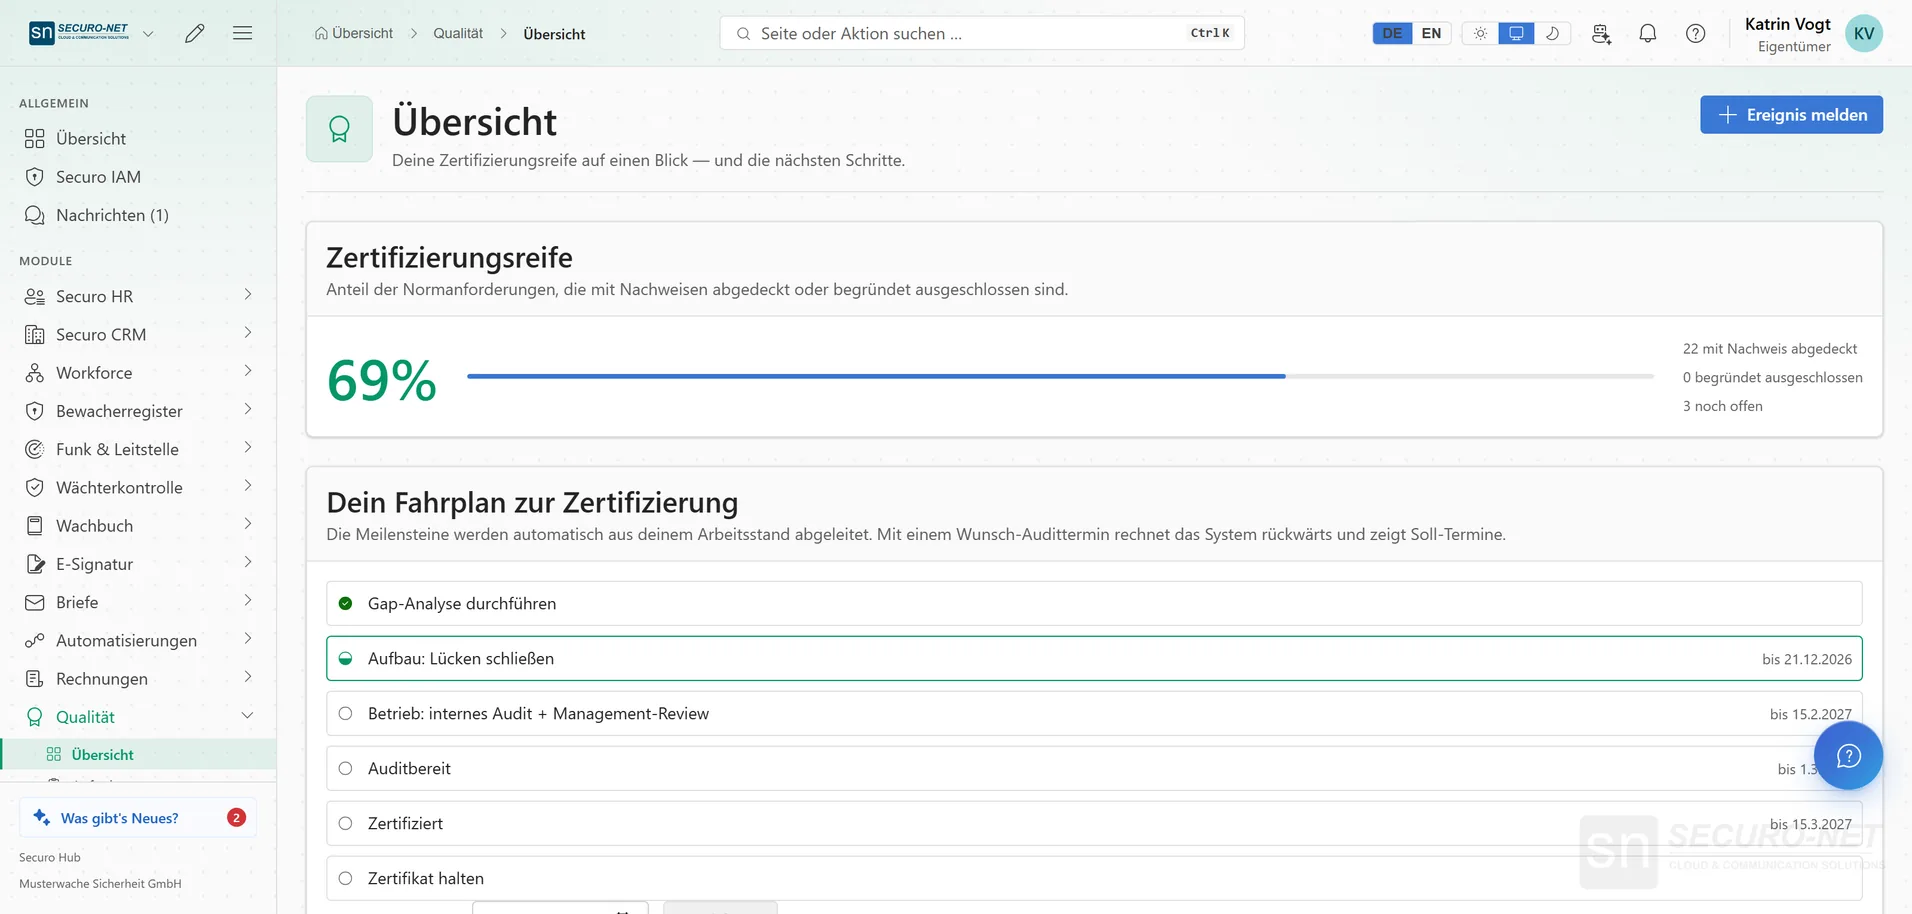The width and height of the screenshot is (1912, 914).
Task: Enable dark theme moon icon
Action: tap(1552, 33)
